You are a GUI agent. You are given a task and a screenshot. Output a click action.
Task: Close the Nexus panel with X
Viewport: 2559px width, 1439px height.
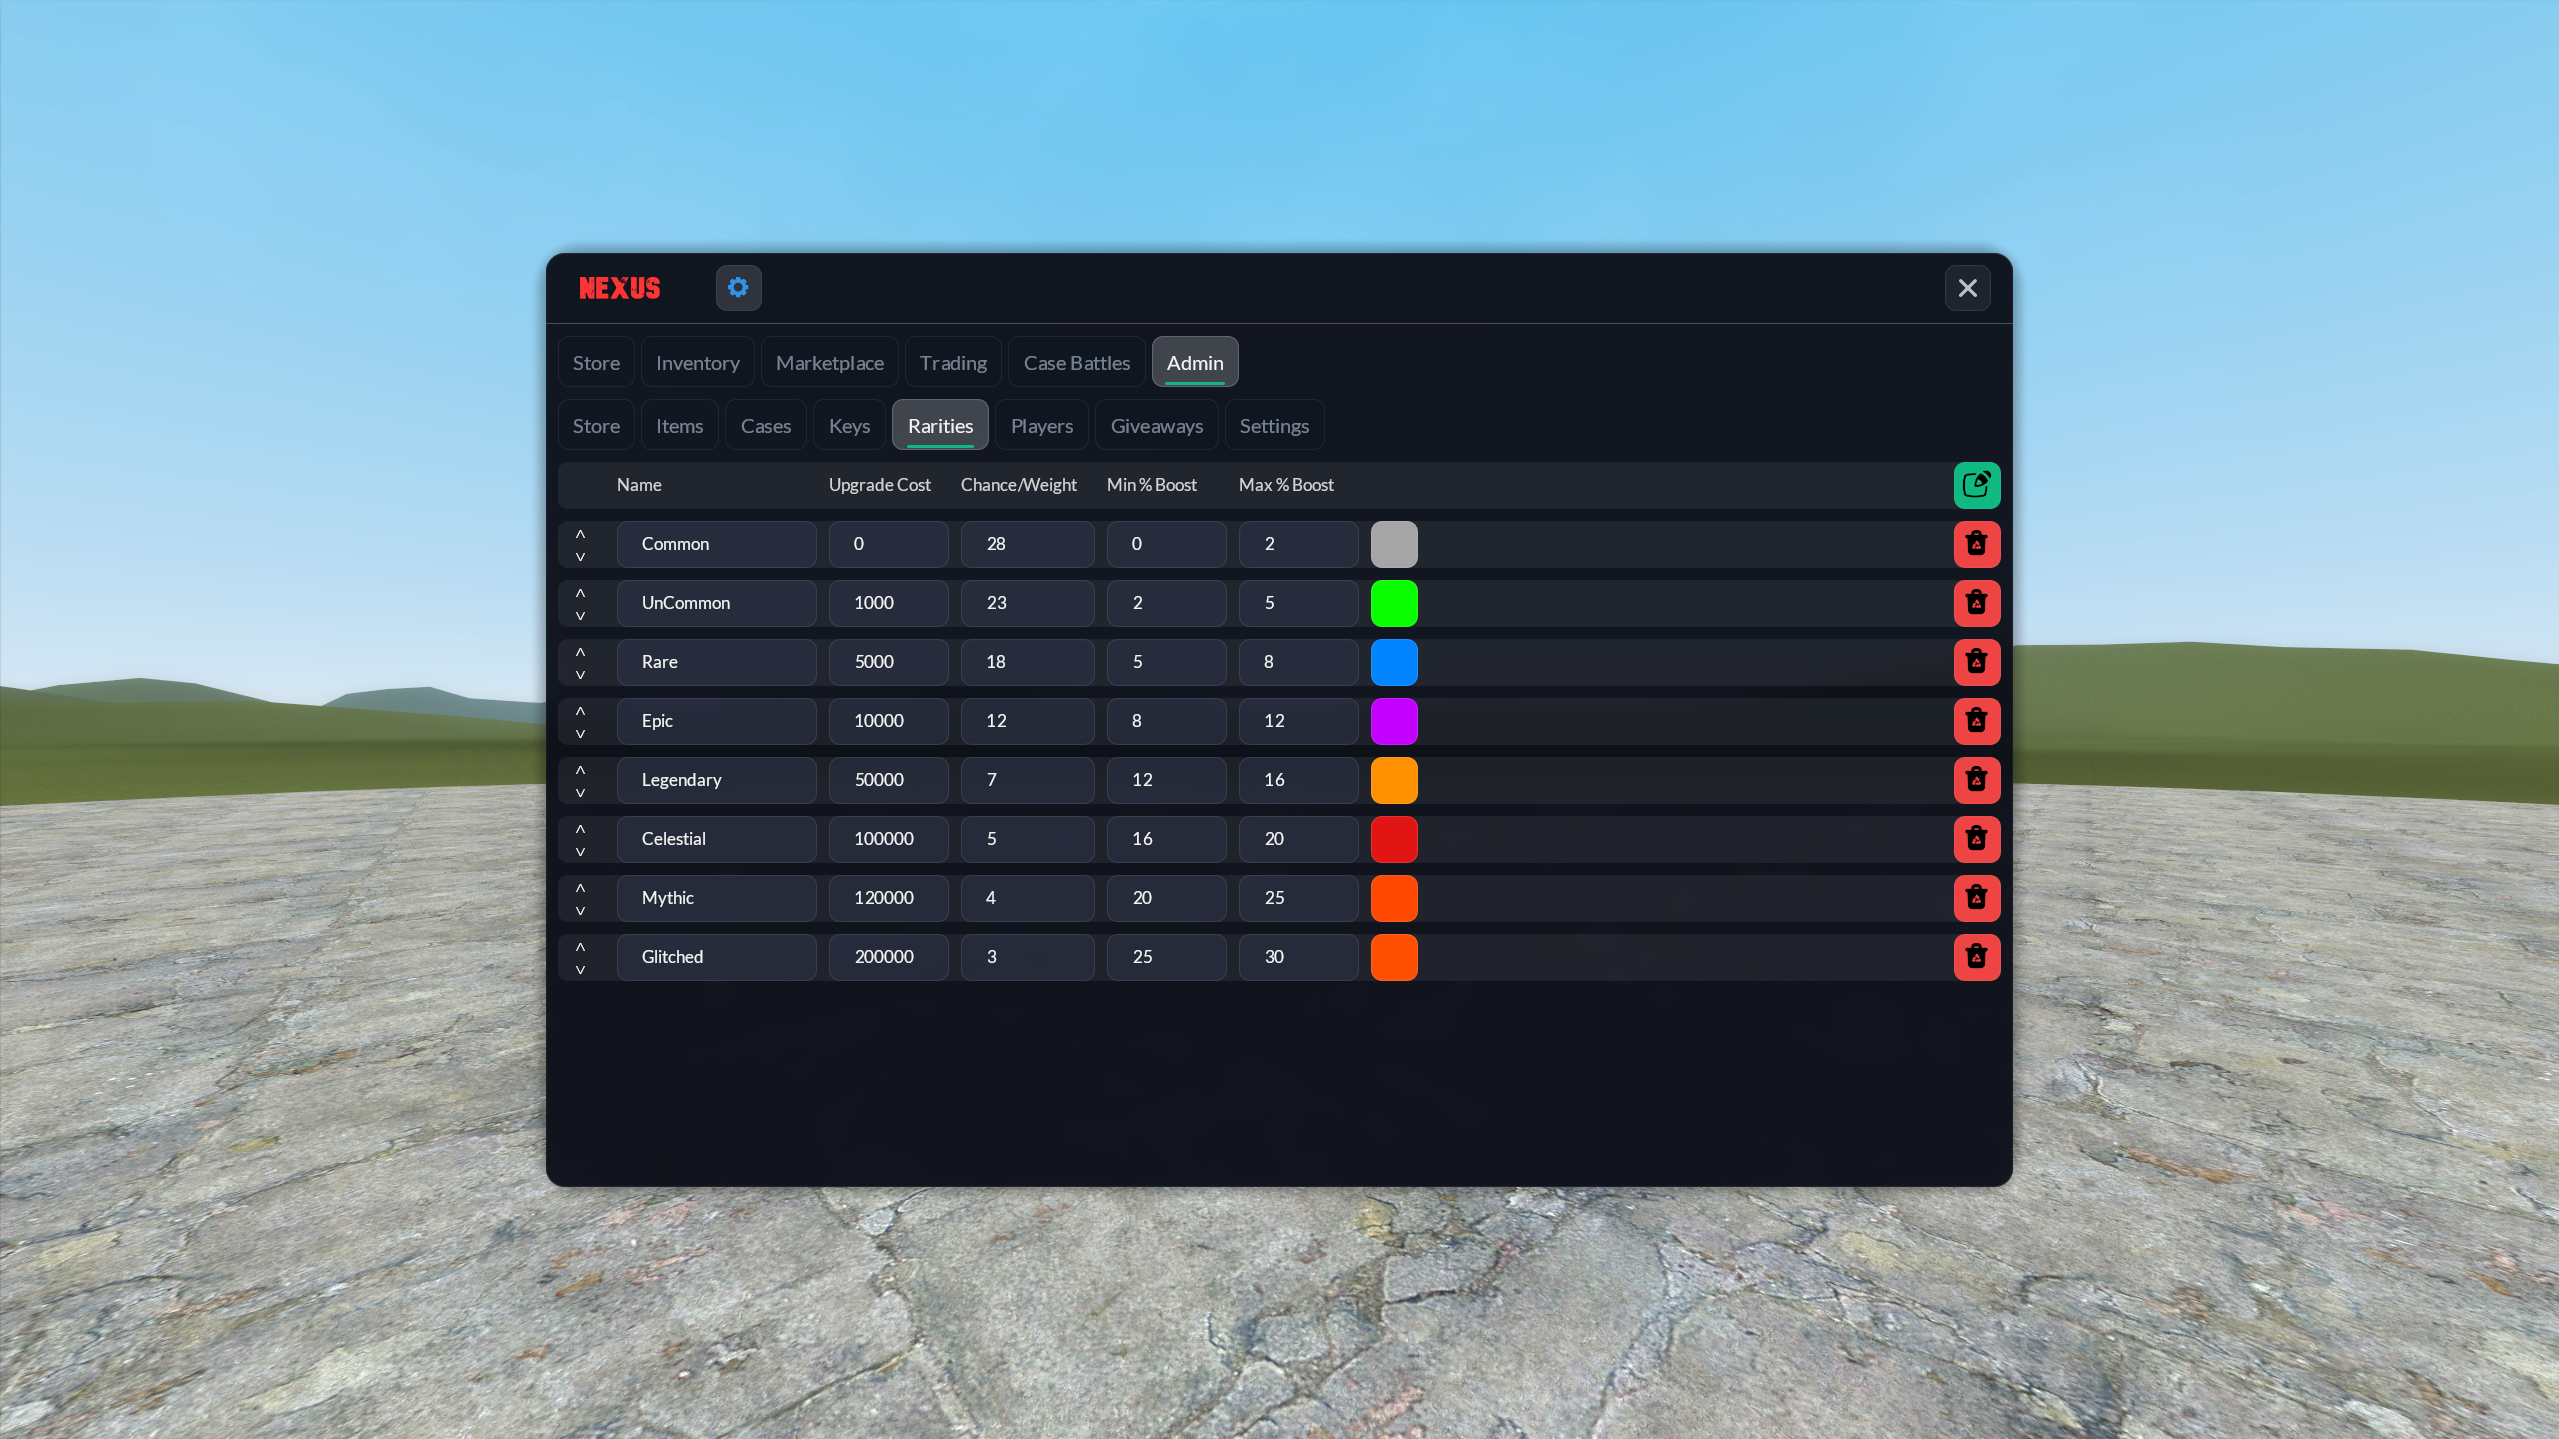(x=1967, y=288)
